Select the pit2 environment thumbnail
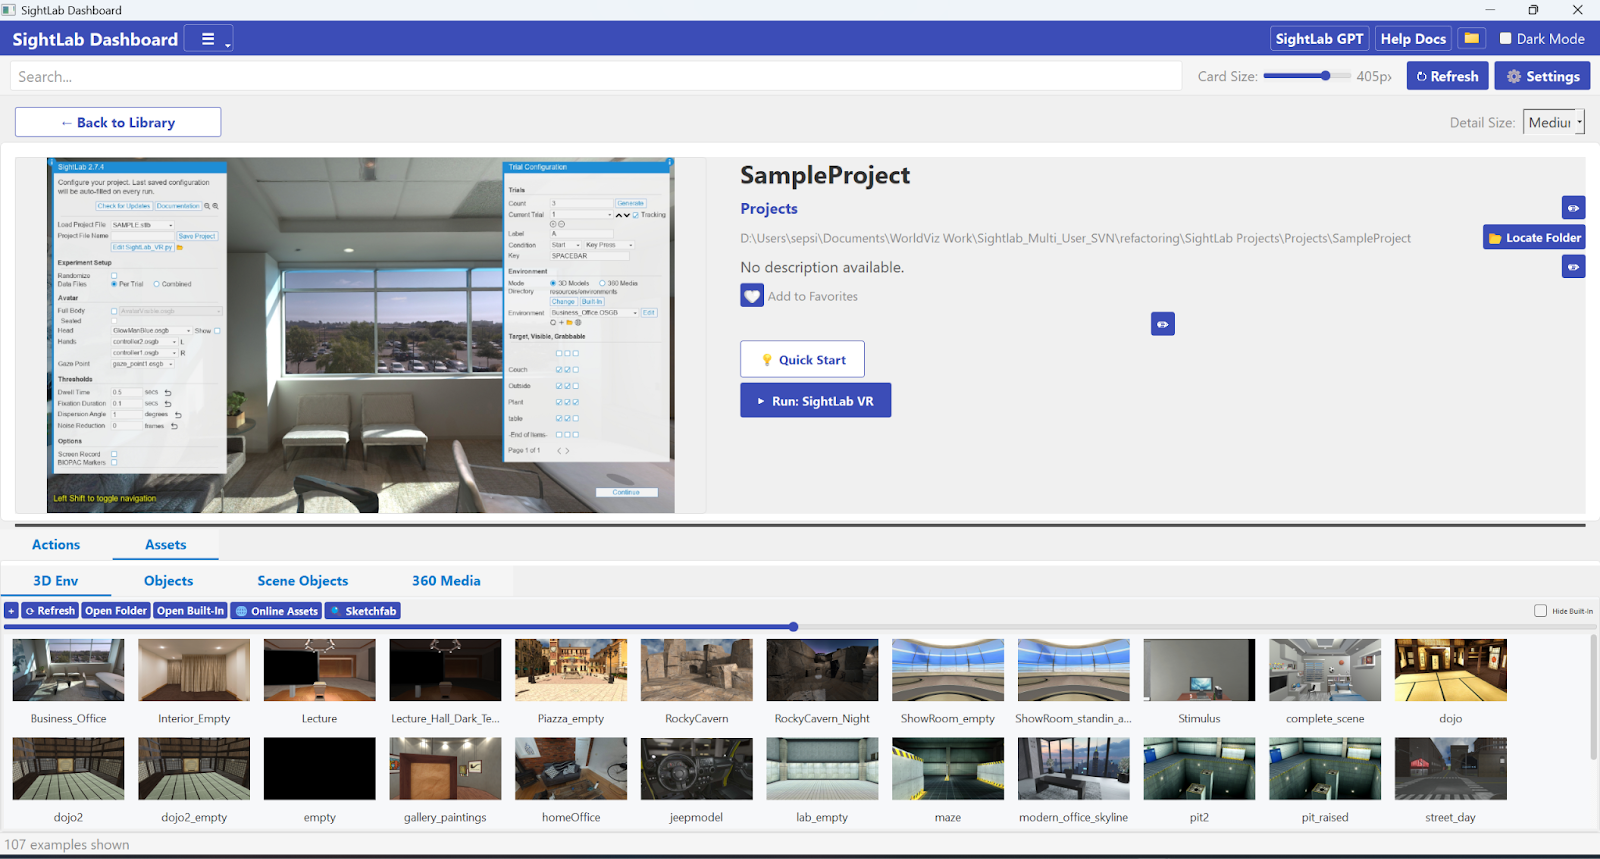The width and height of the screenshot is (1600, 859). [1199, 769]
